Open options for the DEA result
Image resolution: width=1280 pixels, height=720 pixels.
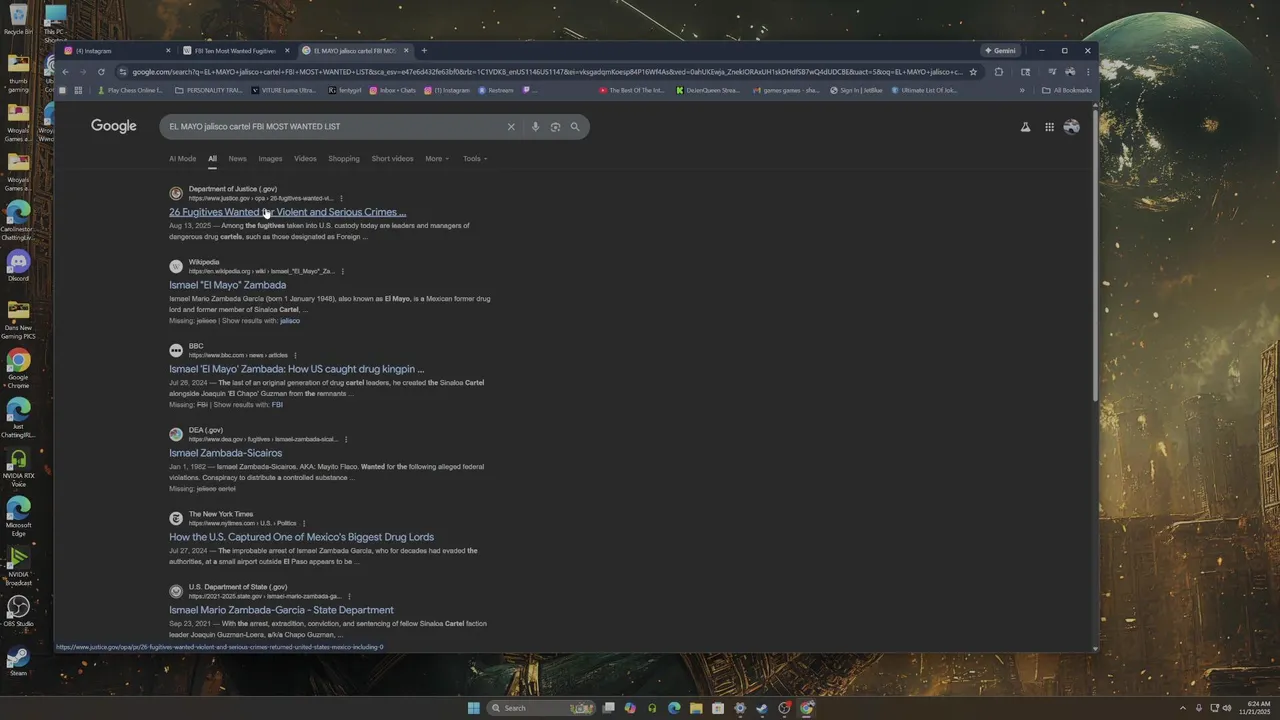pos(346,439)
